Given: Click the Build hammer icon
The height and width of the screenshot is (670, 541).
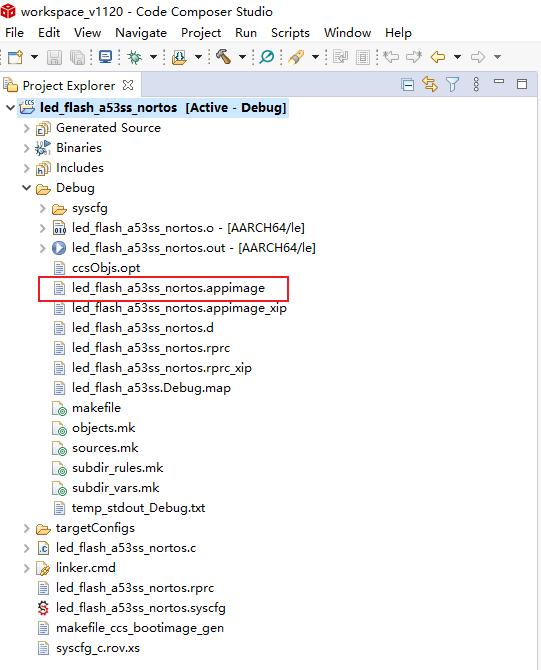Looking at the screenshot, I should pyautogui.click(x=223, y=56).
